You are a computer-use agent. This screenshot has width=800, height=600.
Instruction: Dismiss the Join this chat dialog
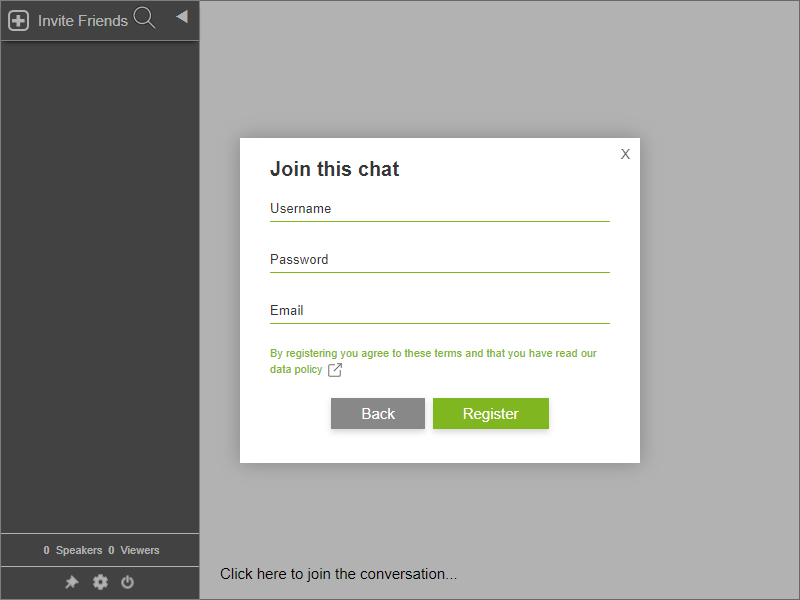[625, 154]
